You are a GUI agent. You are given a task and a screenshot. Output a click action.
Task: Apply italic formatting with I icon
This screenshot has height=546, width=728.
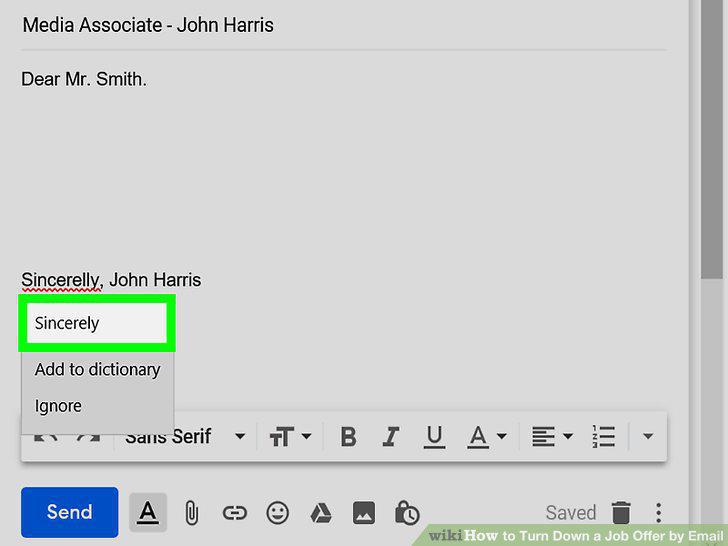click(391, 436)
